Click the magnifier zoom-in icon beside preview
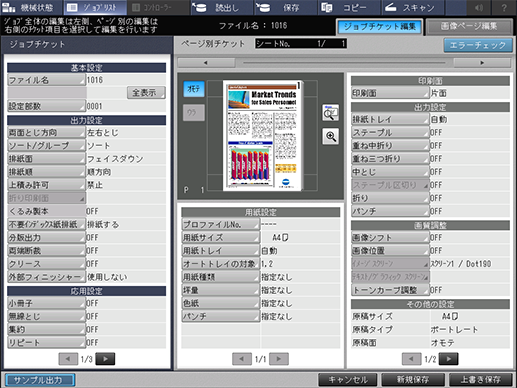The image size is (517, 388). (x=331, y=136)
